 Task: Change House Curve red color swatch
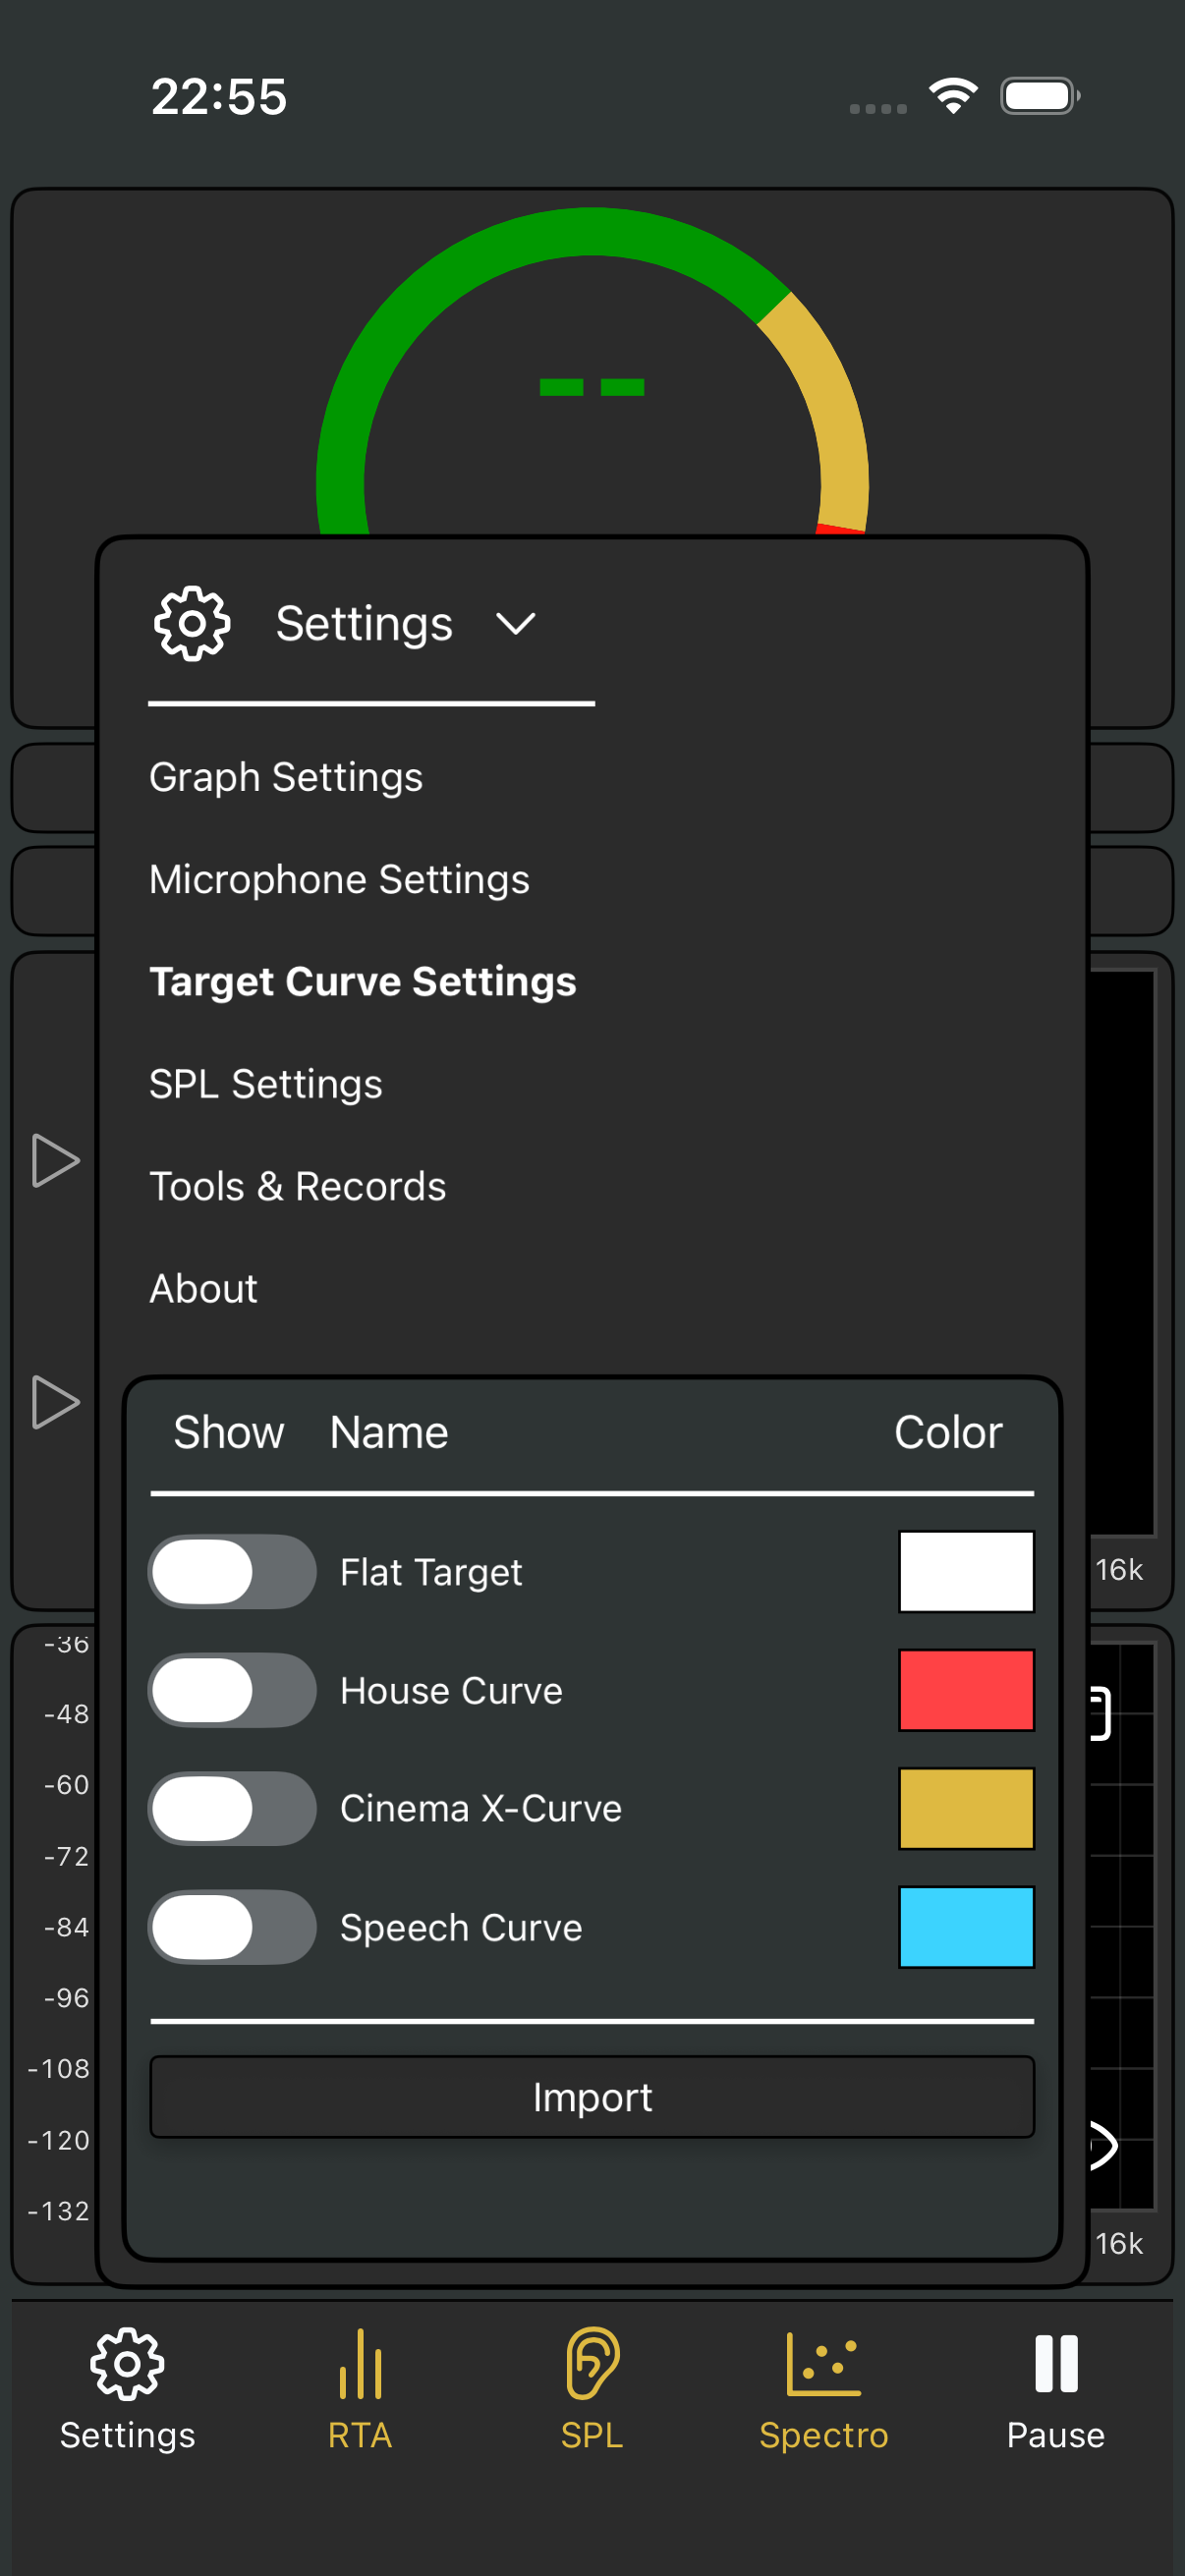(x=966, y=1690)
